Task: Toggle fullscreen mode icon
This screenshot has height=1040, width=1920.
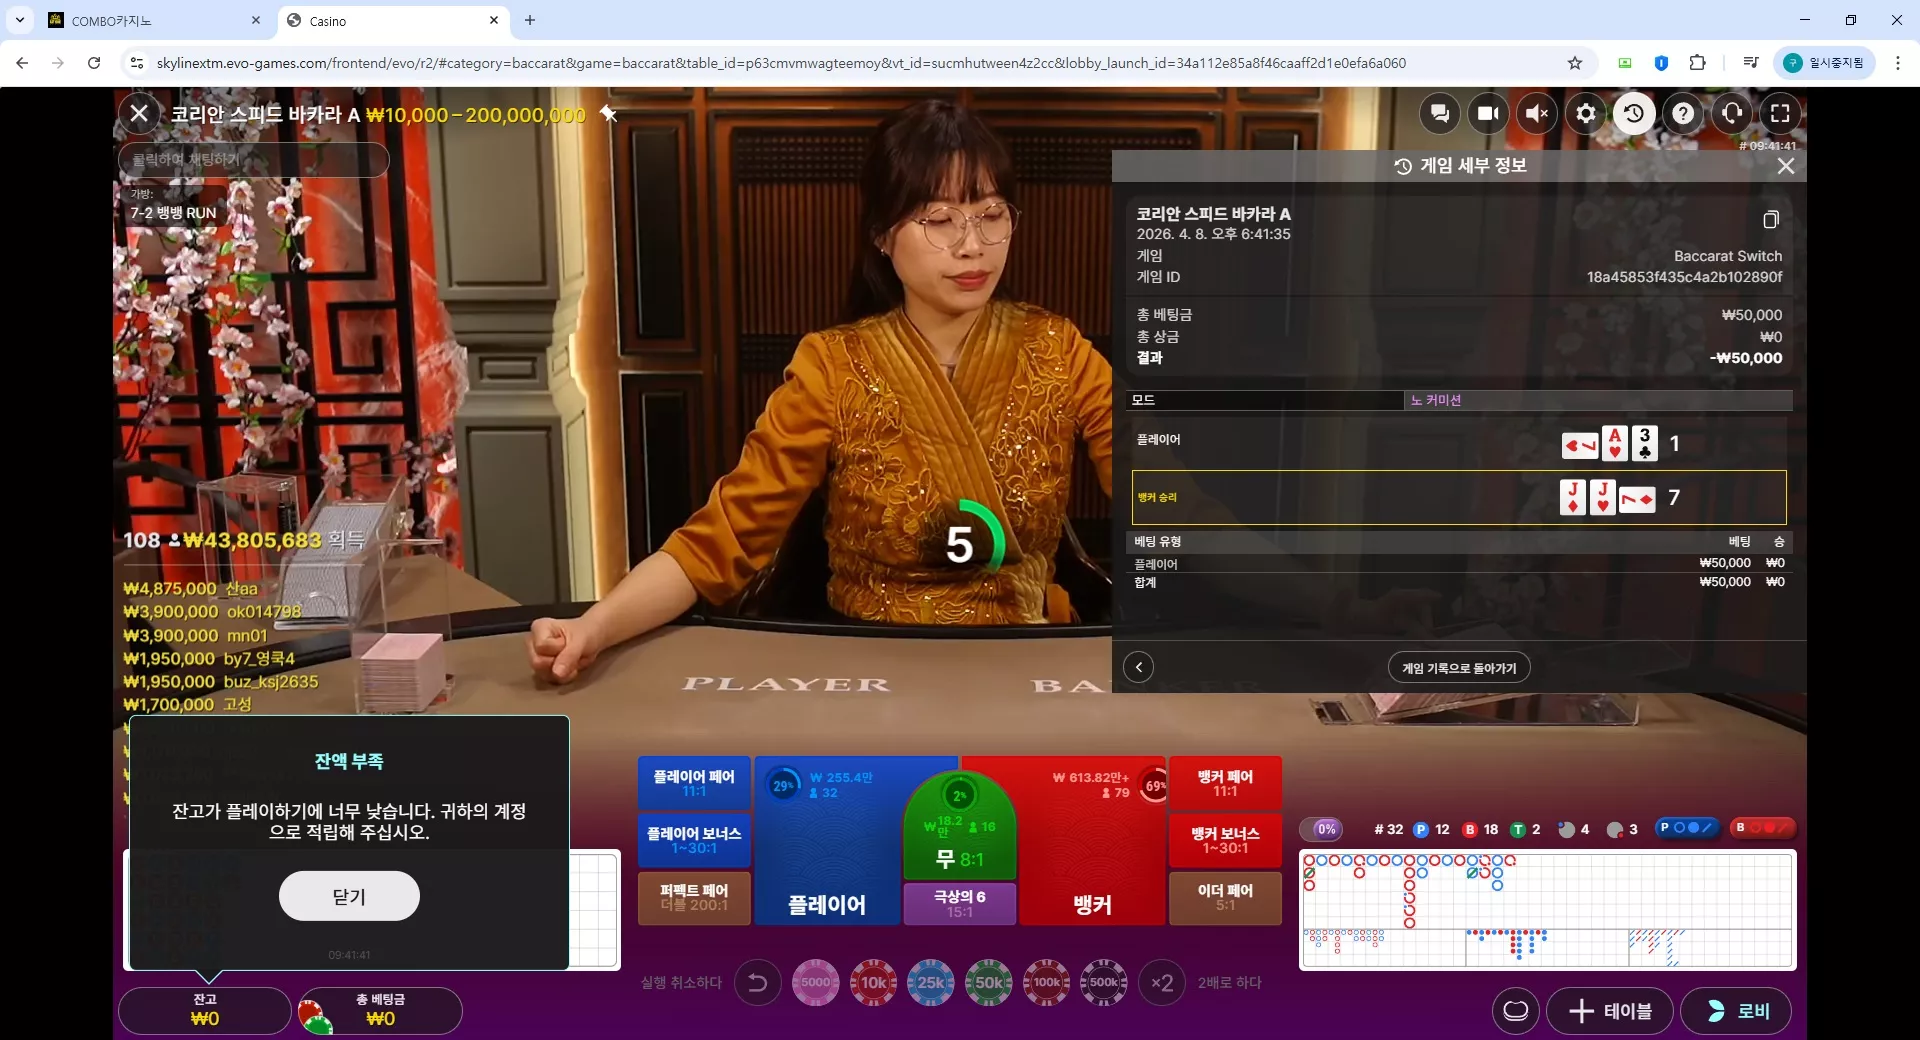Action: [1780, 114]
